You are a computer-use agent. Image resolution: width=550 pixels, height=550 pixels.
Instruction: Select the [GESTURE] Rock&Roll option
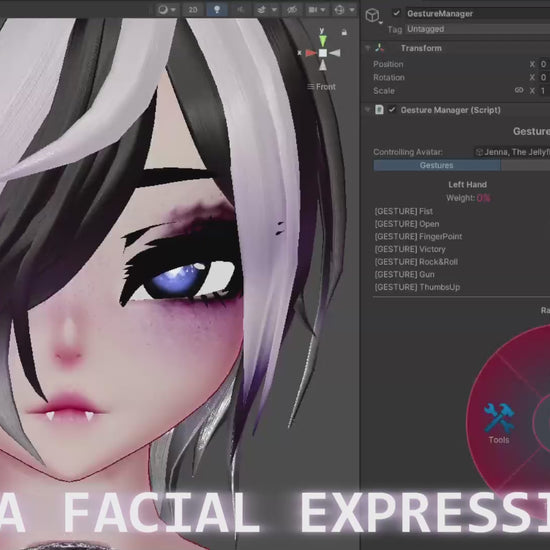[416, 262]
